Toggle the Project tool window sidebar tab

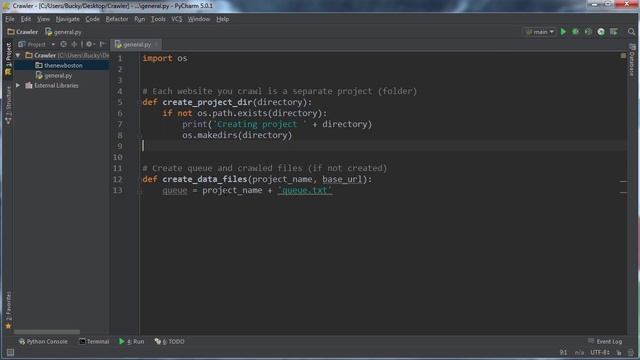(8, 59)
